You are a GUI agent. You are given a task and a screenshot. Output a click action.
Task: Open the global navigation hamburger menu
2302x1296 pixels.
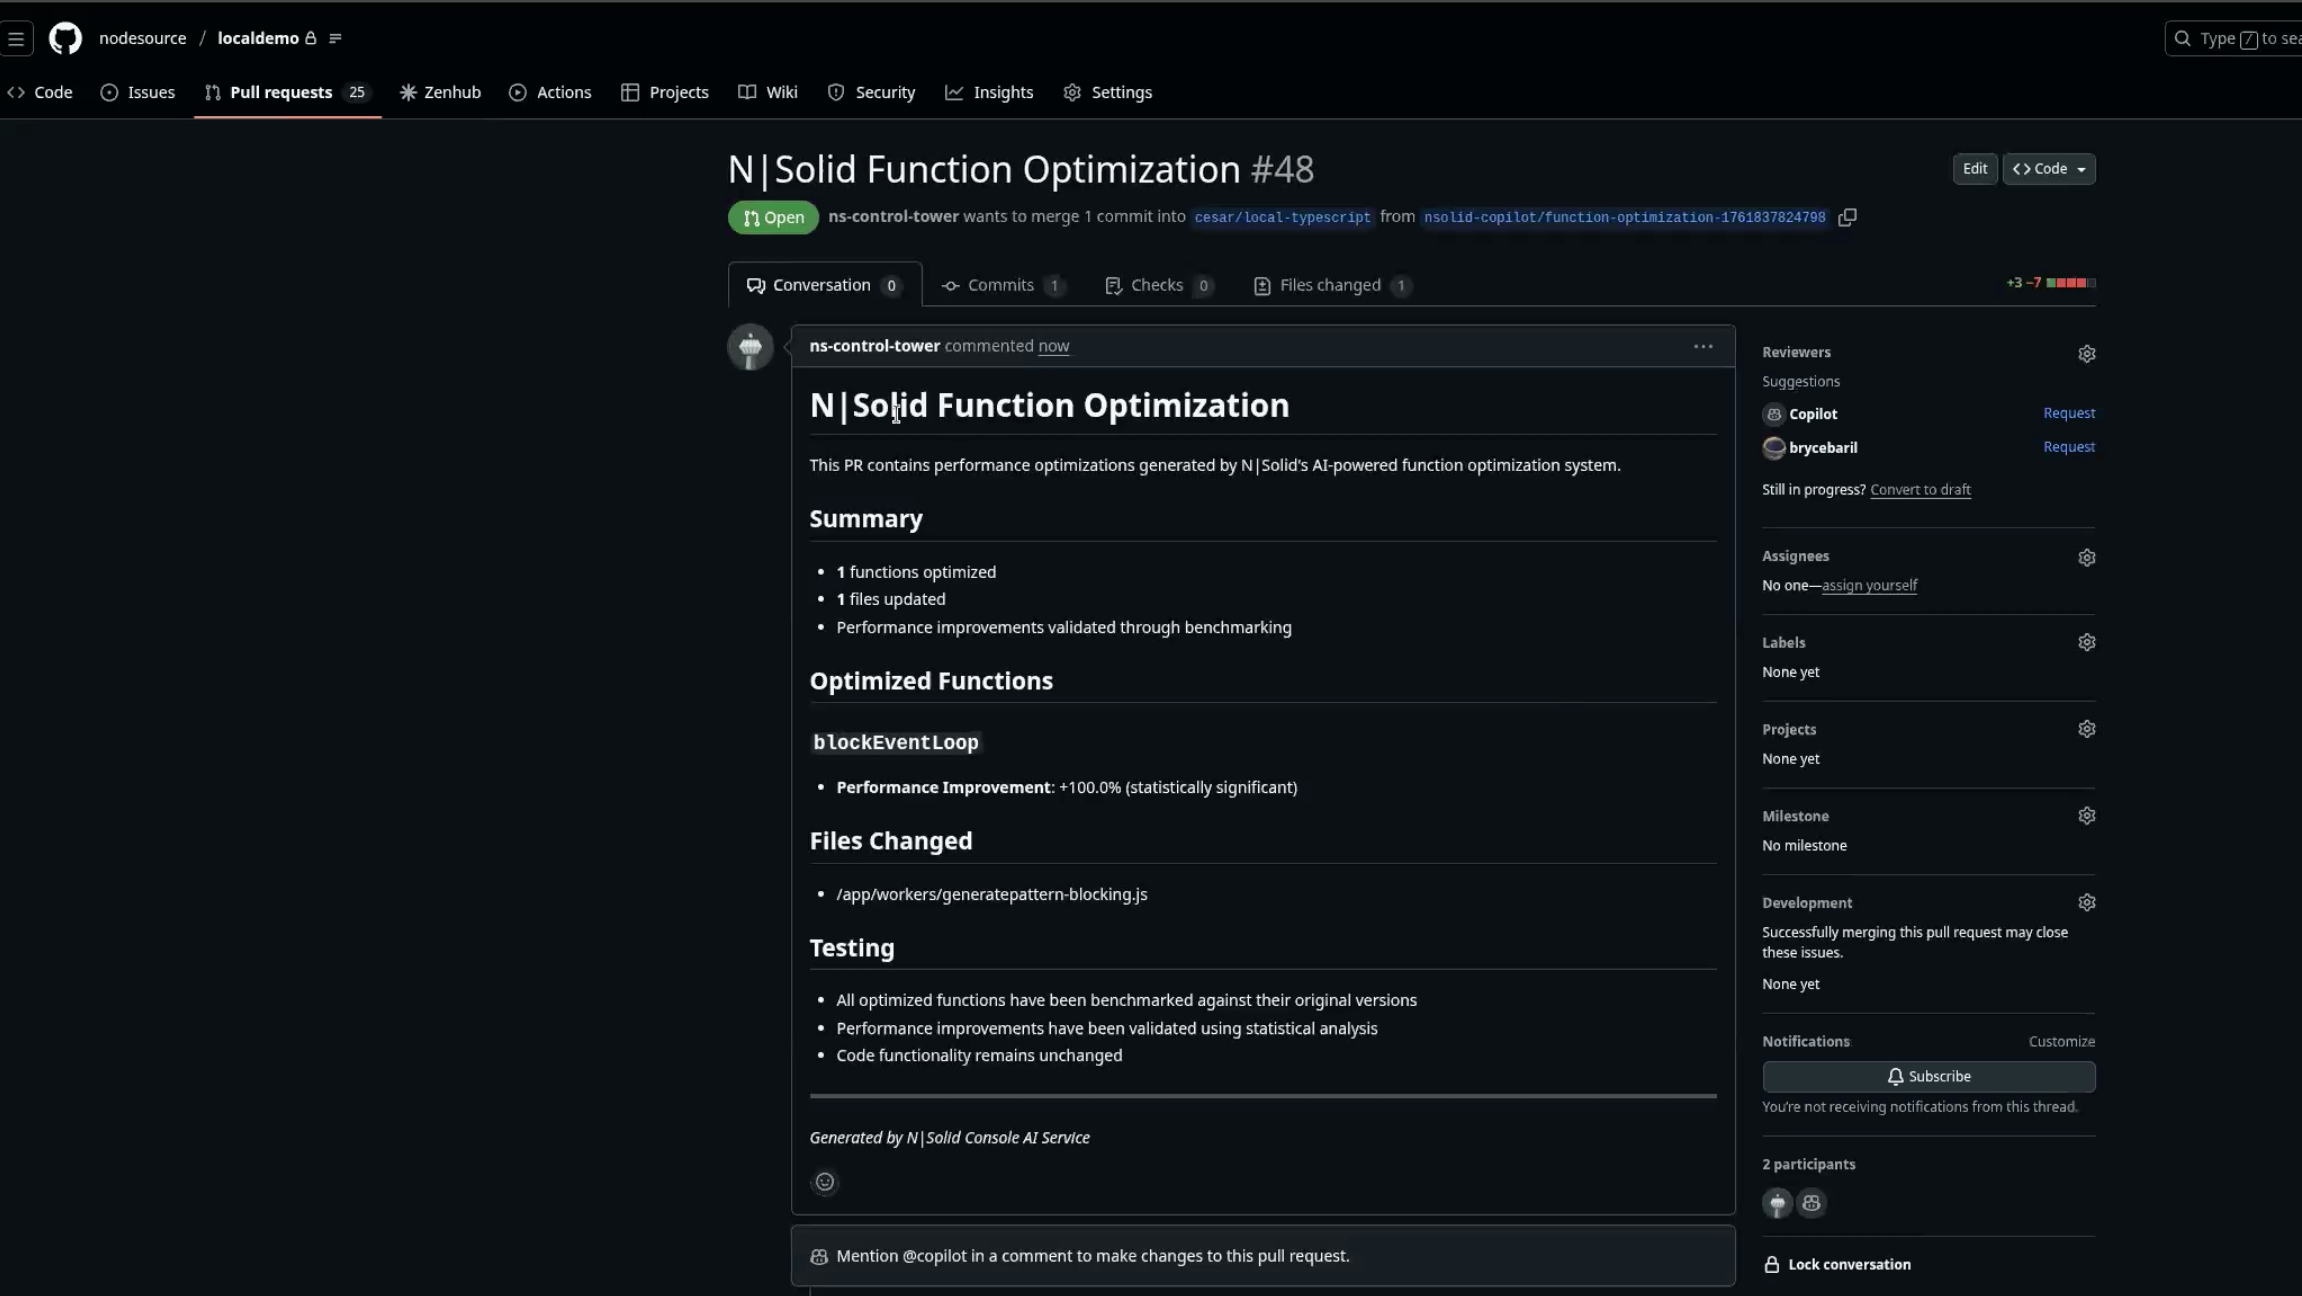[x=18, y=37]
